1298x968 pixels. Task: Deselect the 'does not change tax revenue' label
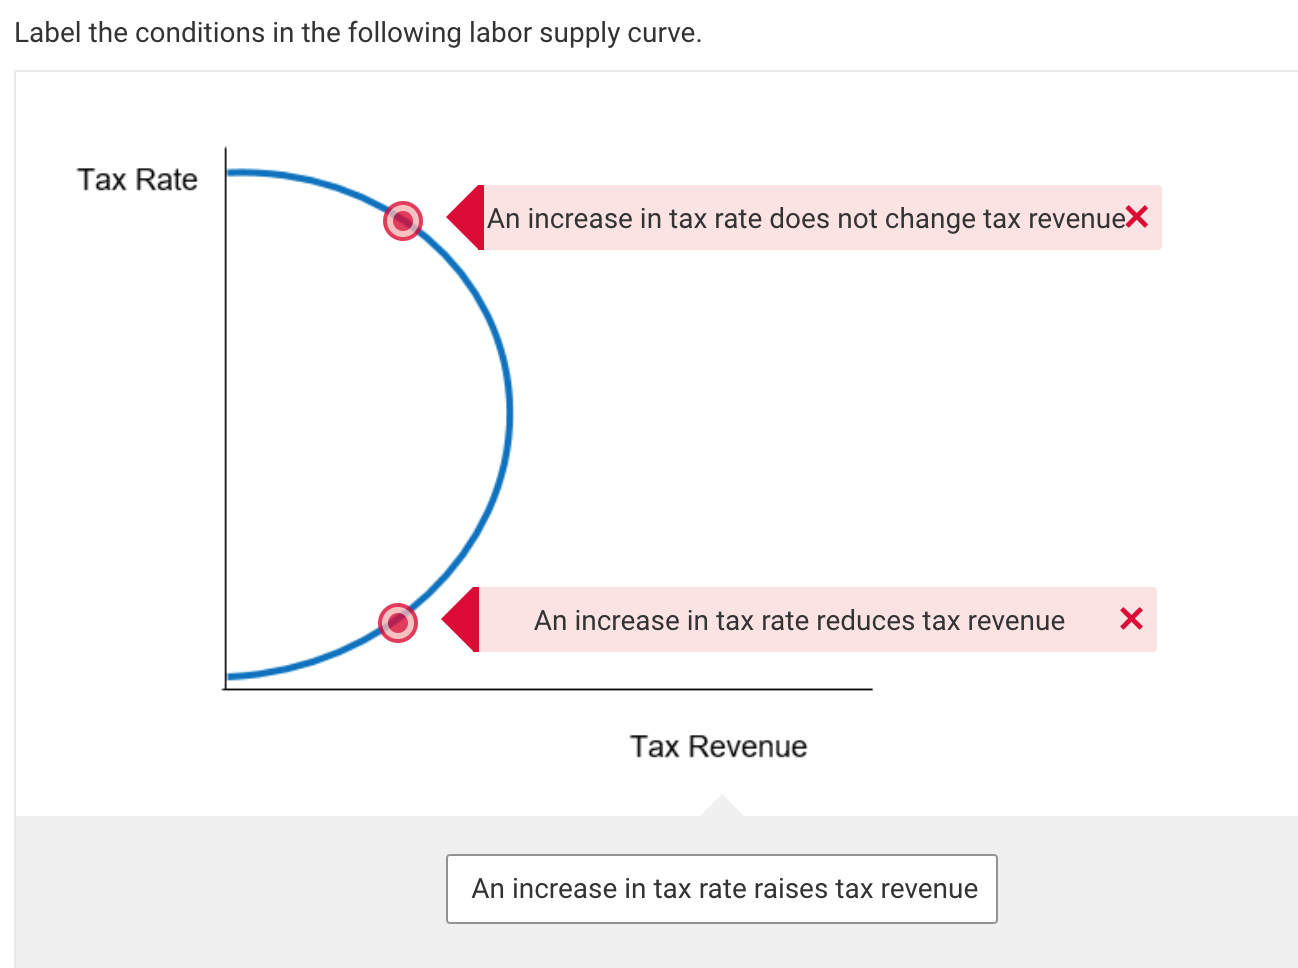pos(1138,217)
